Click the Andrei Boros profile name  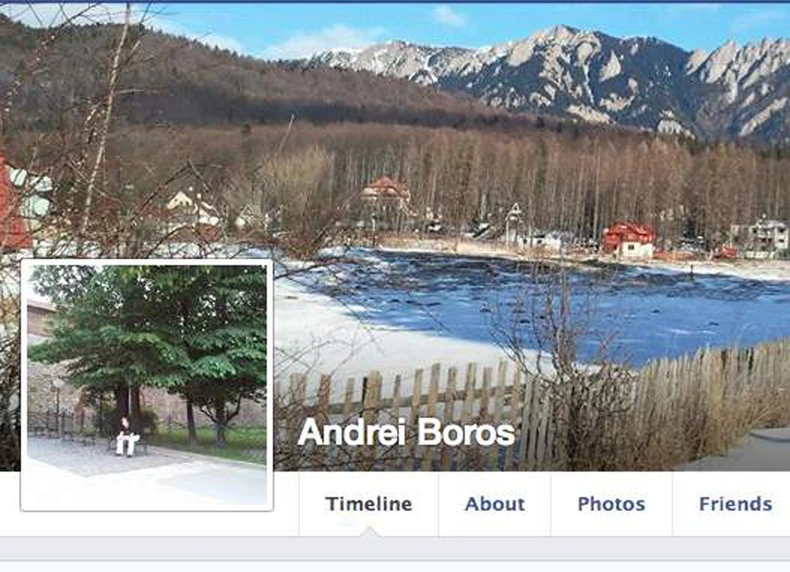[x=406, y=432]
